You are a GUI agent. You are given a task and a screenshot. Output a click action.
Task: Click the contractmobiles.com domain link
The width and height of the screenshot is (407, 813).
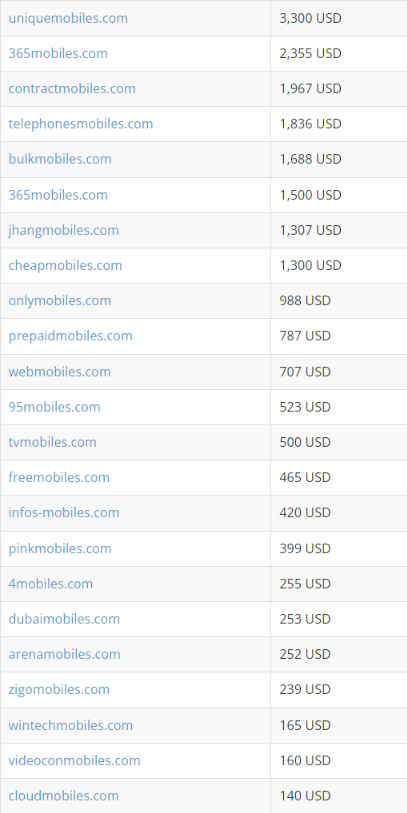click(x=72, y=89)
